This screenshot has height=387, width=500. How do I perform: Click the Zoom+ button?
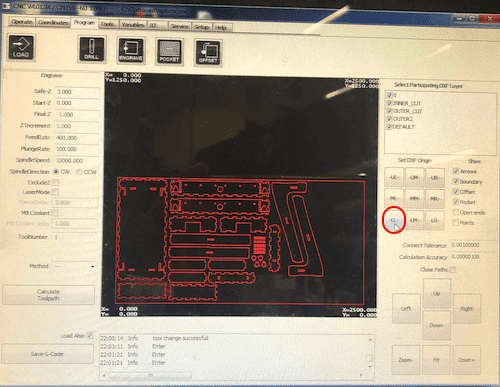point(466,360)
